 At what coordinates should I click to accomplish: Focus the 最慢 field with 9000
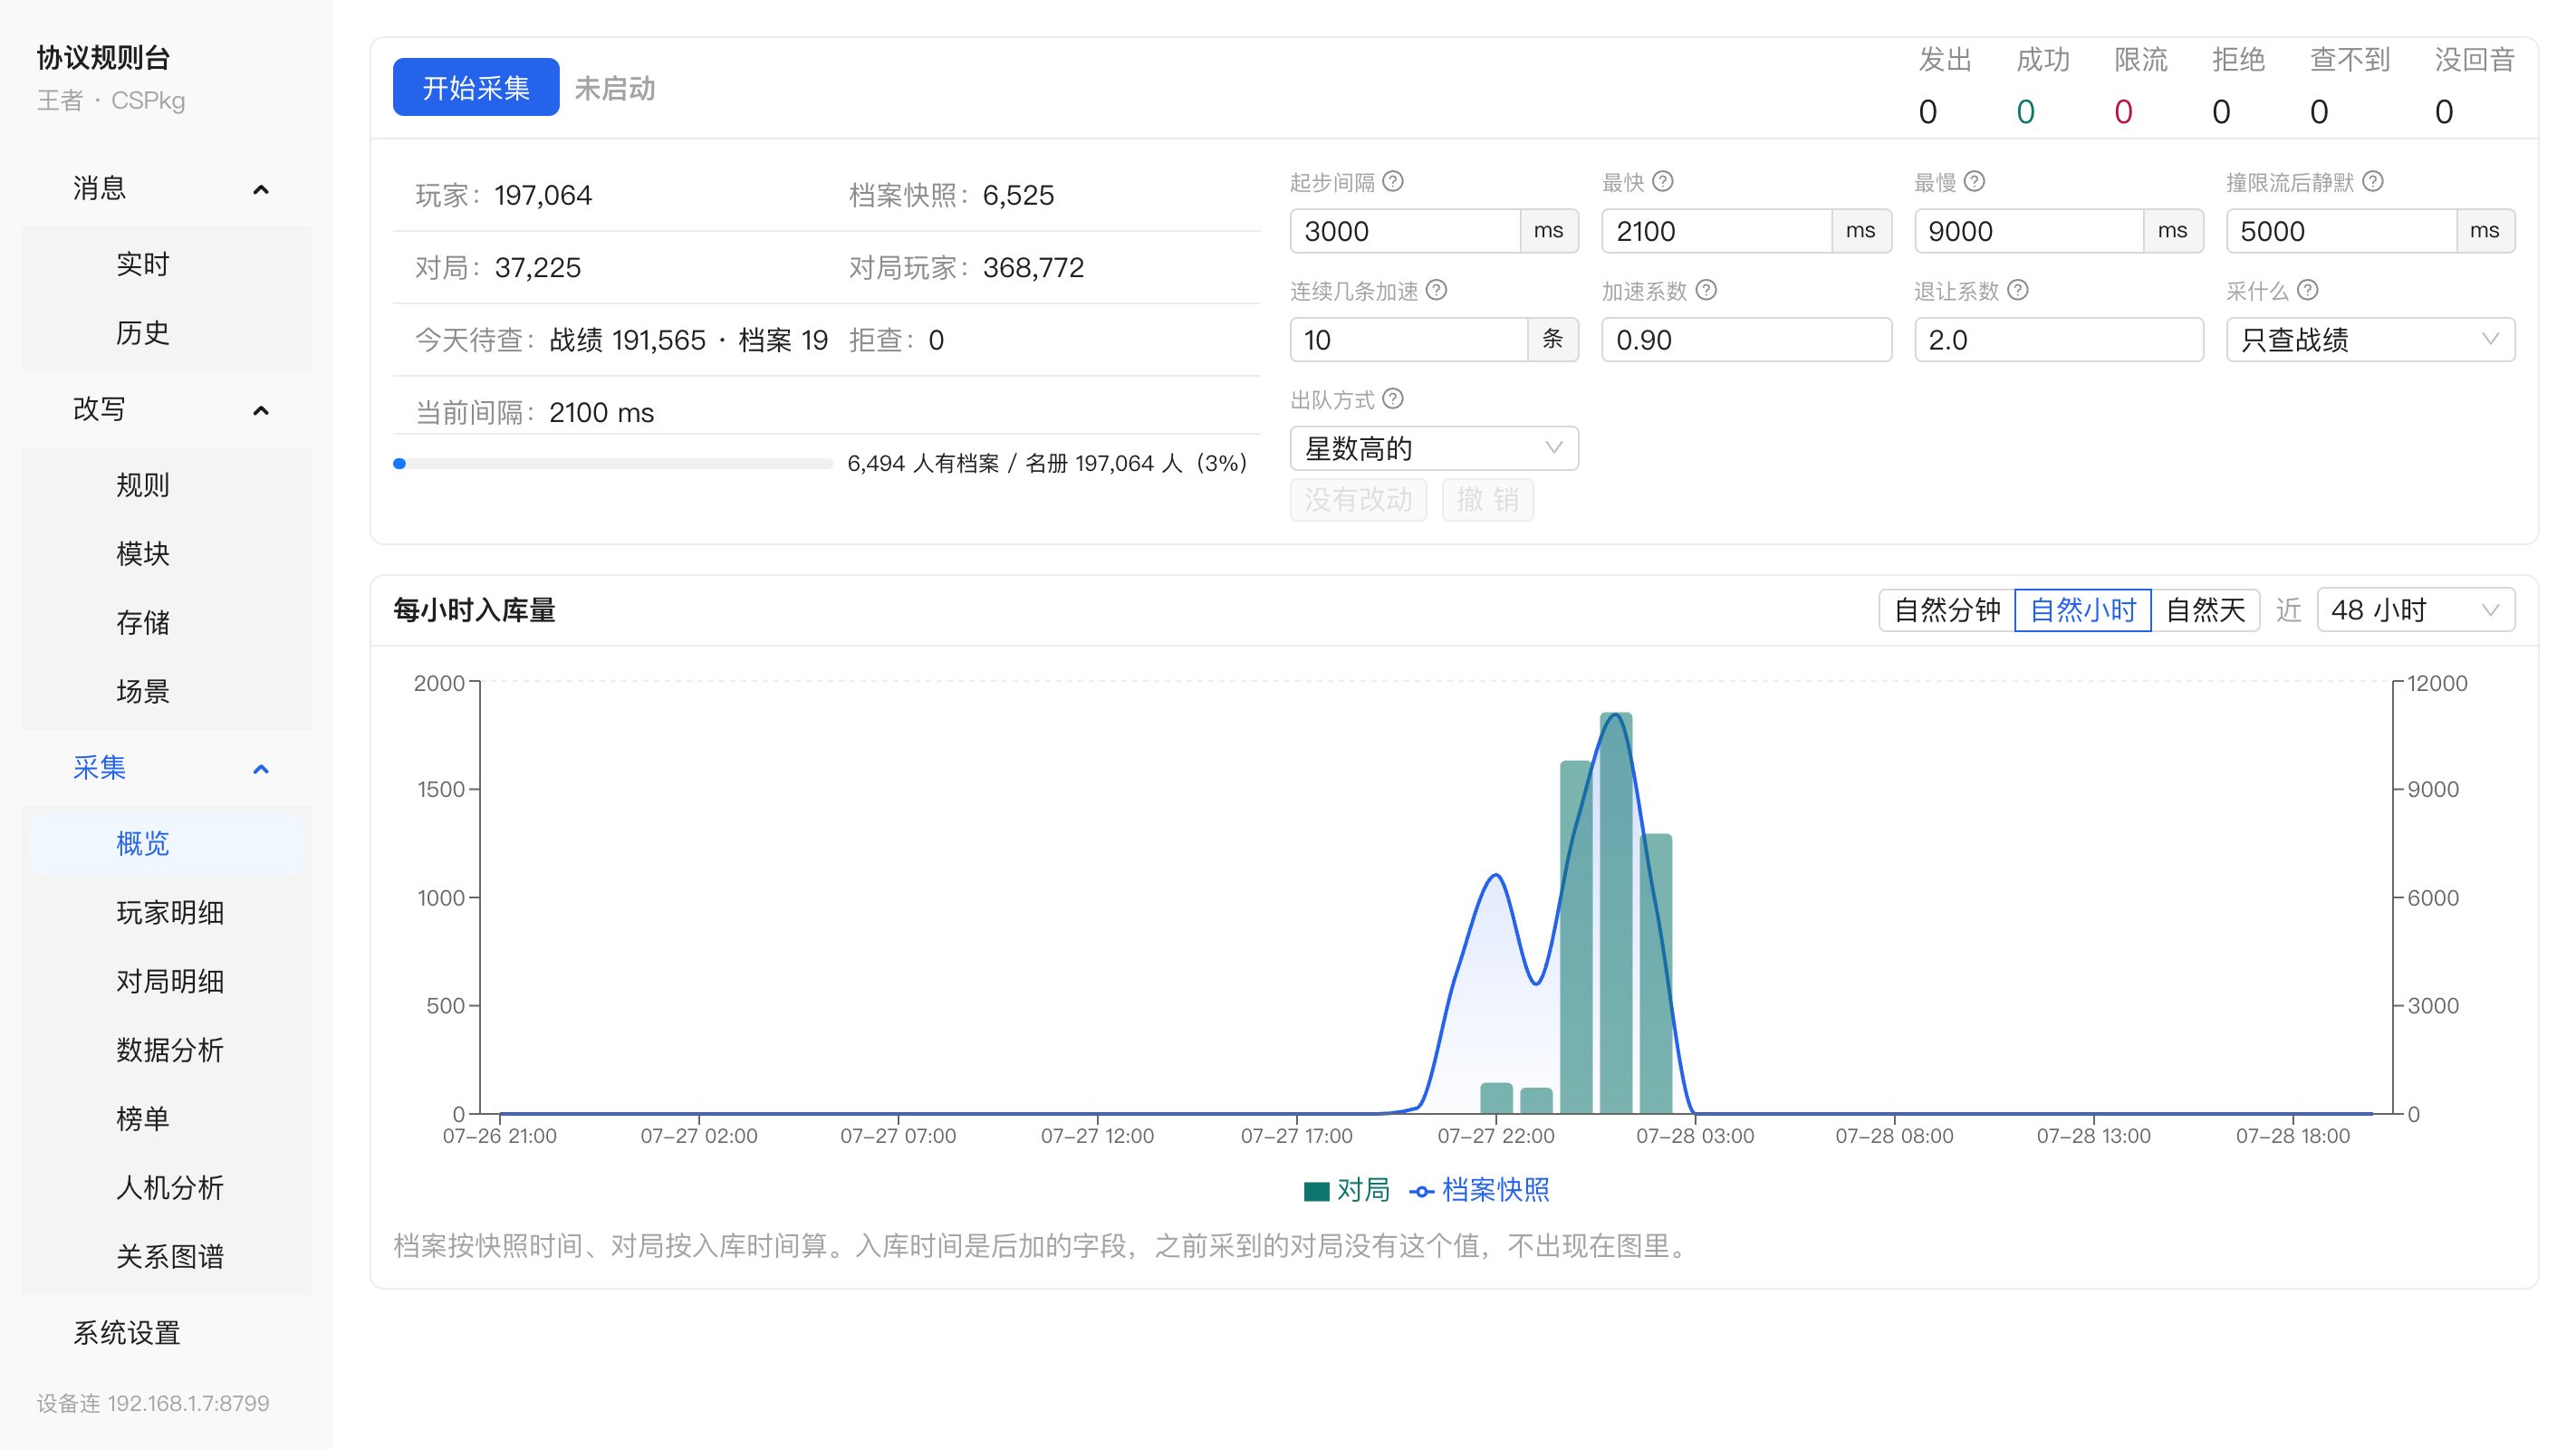[x=2028, y=231]
